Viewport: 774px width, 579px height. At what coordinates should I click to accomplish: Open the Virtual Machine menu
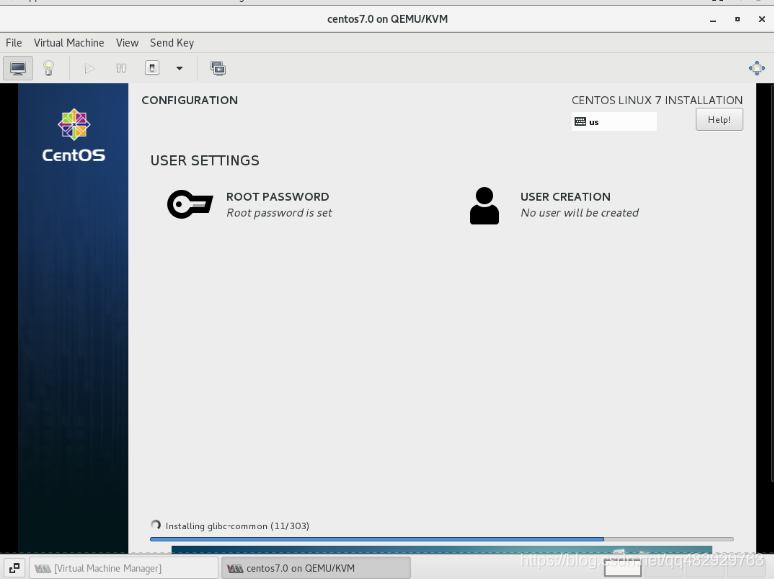[69, 43]
